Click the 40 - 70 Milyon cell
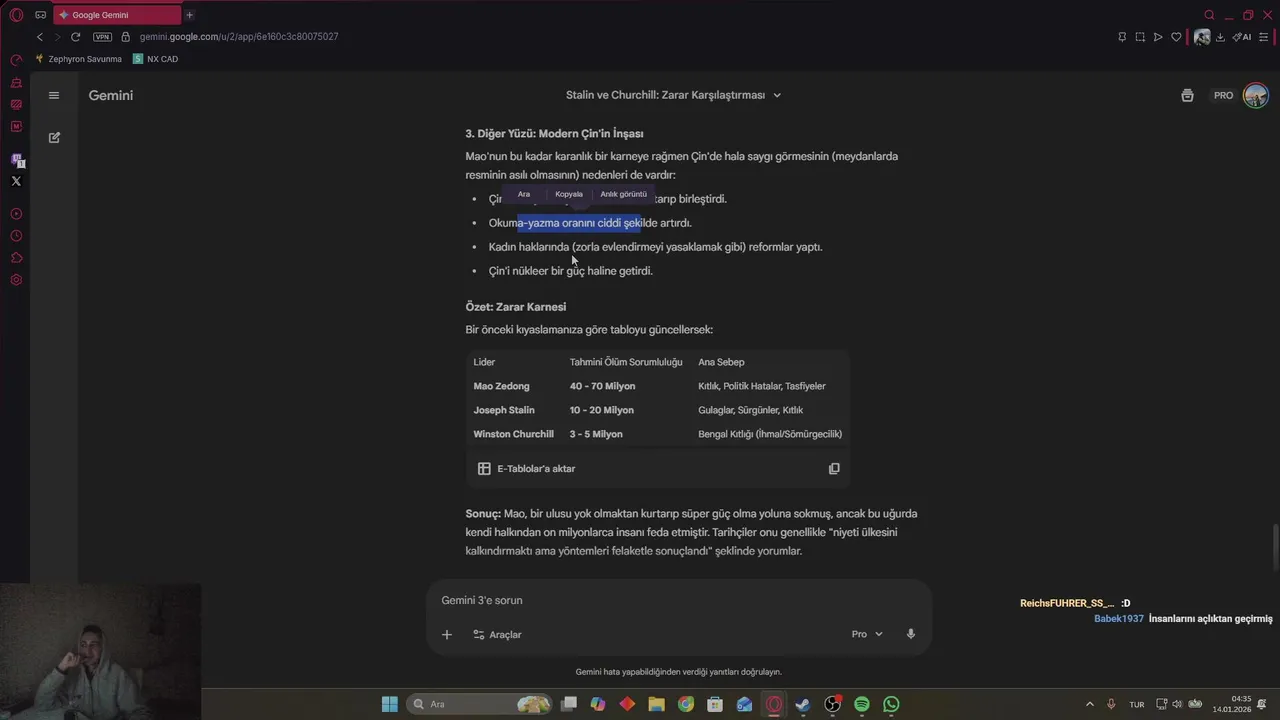The image size is (1280, 720). point(602,386)
